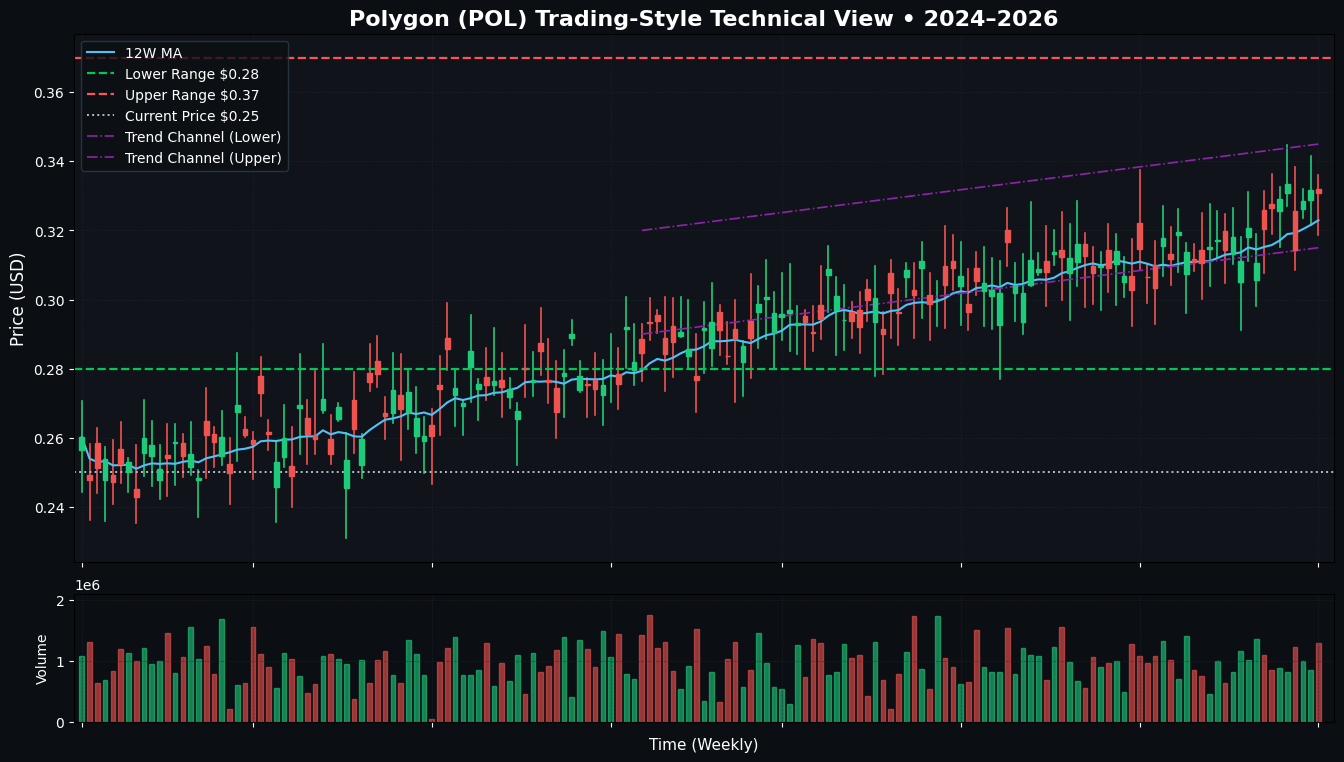Click the Price (USD) axis label
The width and height of the screenshot is (1344, 762).
(18, 299)
